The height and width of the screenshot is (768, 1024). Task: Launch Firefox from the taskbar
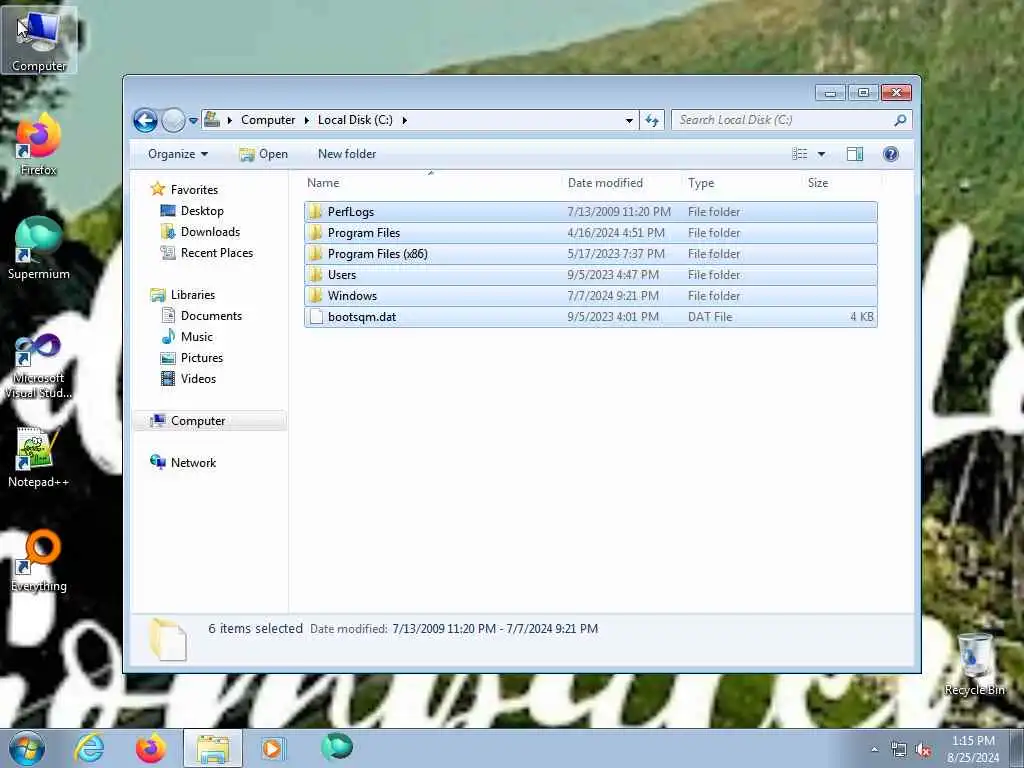coord(151,748)
